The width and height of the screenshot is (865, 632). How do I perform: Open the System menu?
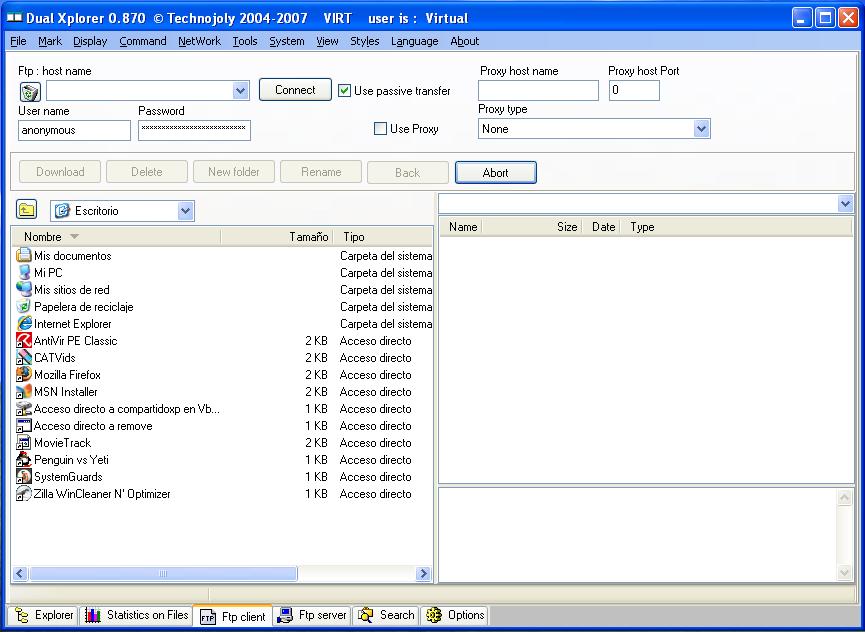coord(287,41)
